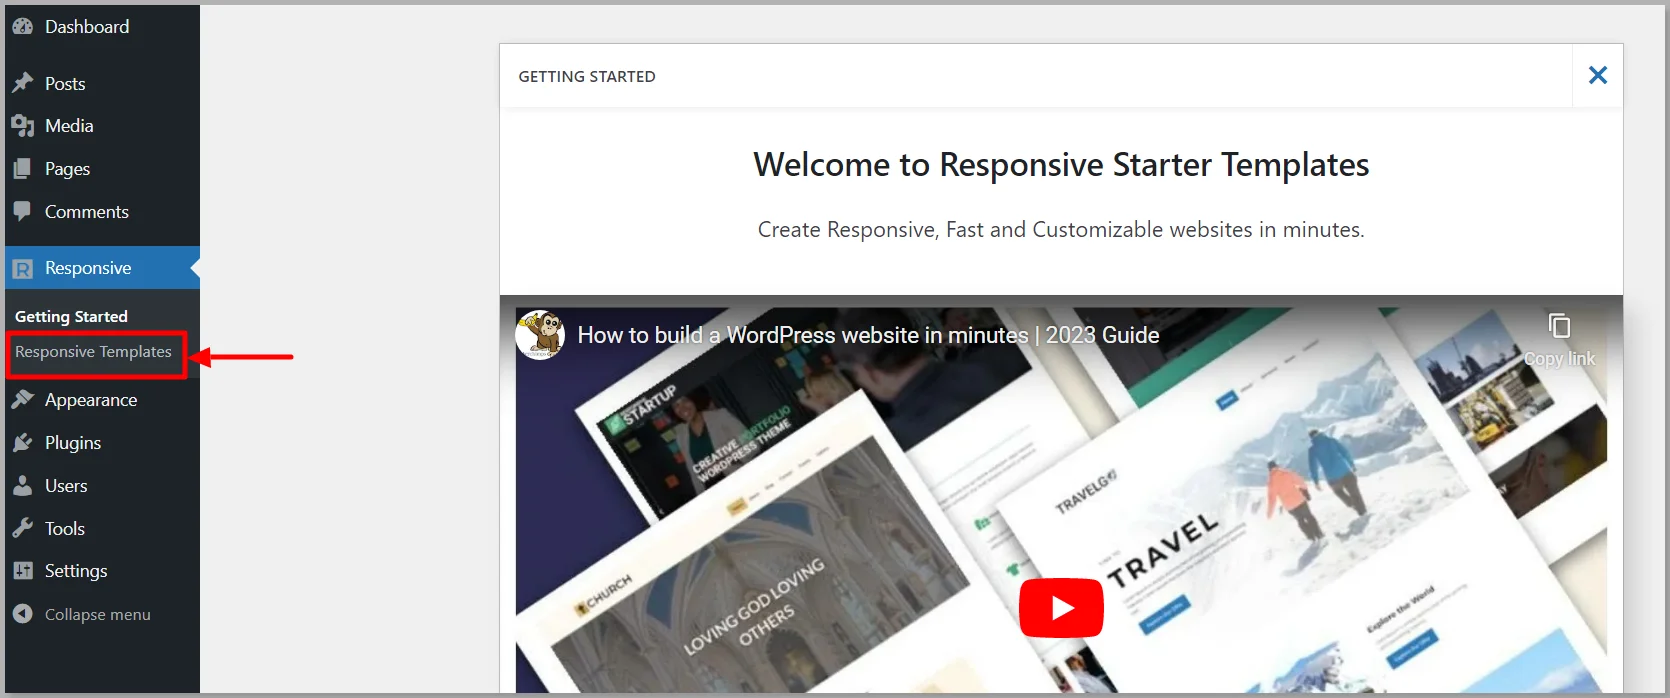
Task: Open the Settings menu
Action: 76,571
